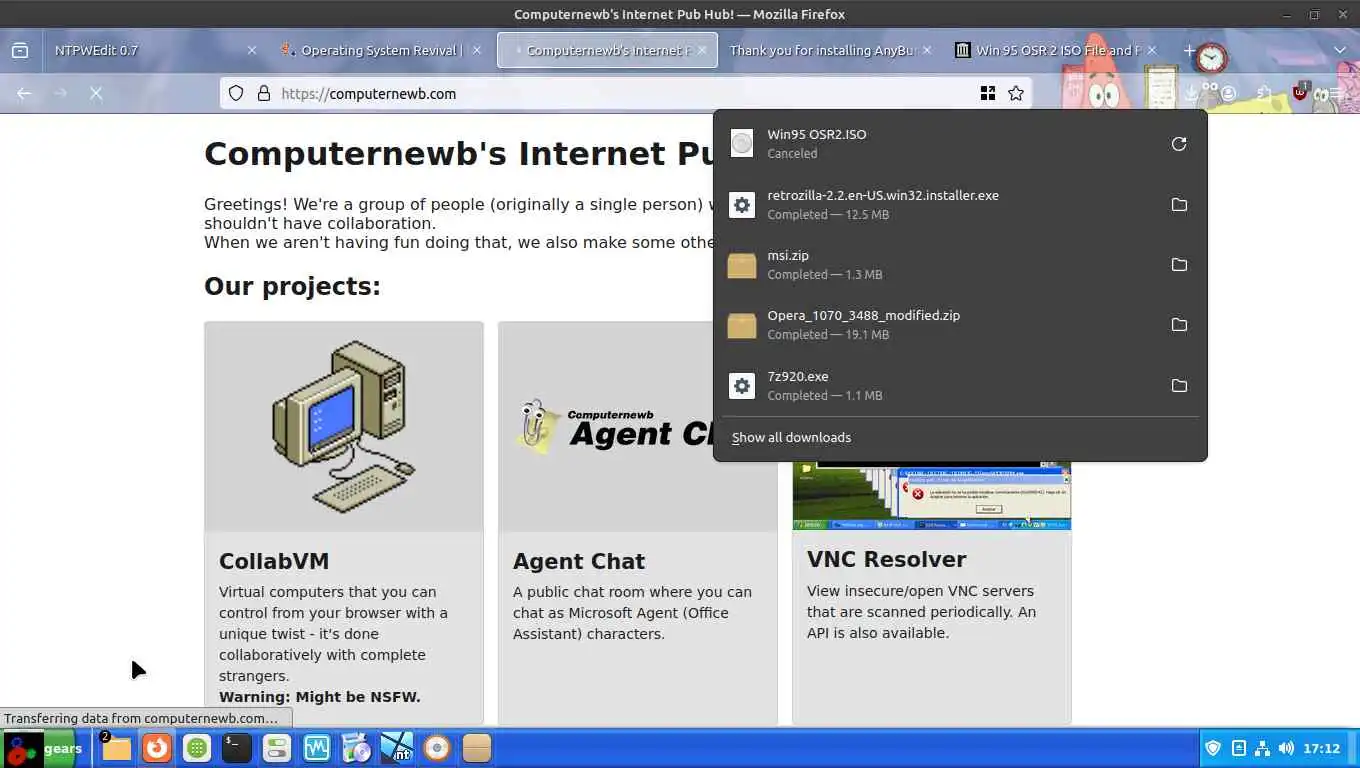This screenshot has height=768, width=1360.
Task: Click the removable drive eject tray icon
Action: (x=1239, y=748)
